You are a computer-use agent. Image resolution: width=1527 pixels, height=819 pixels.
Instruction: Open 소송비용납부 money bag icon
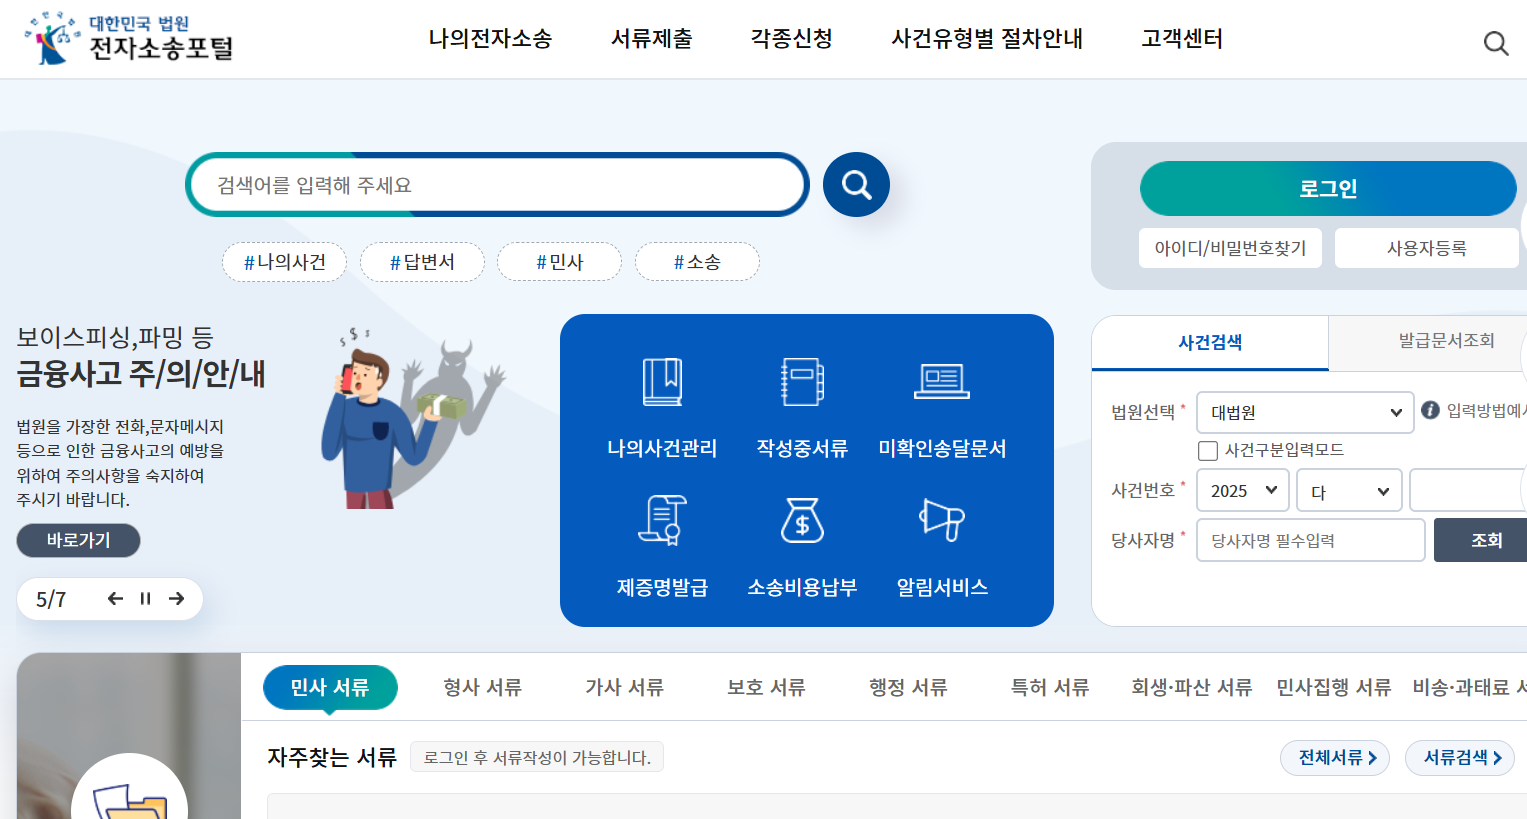(x=802, y=520)
